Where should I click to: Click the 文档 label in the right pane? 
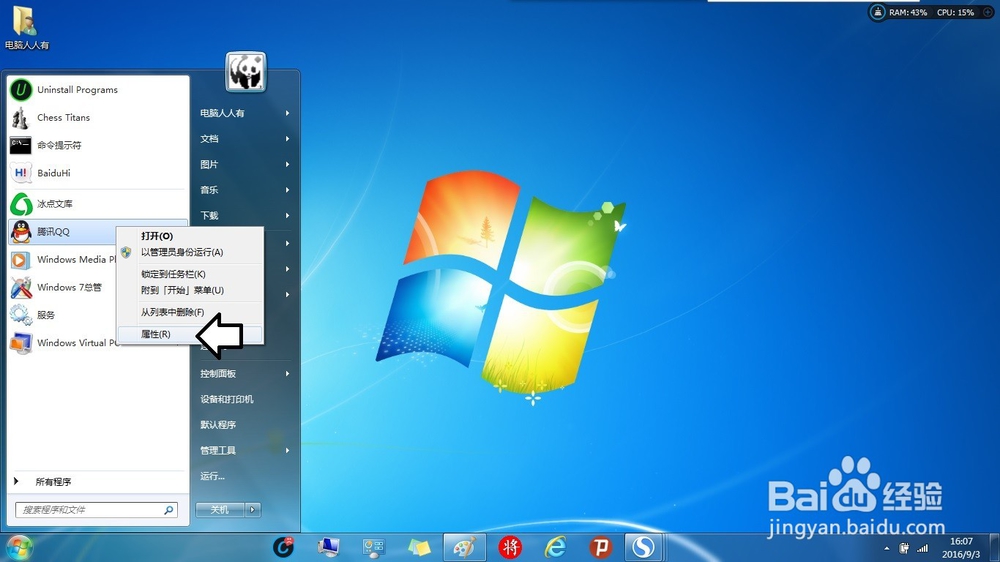coord(209,139)
